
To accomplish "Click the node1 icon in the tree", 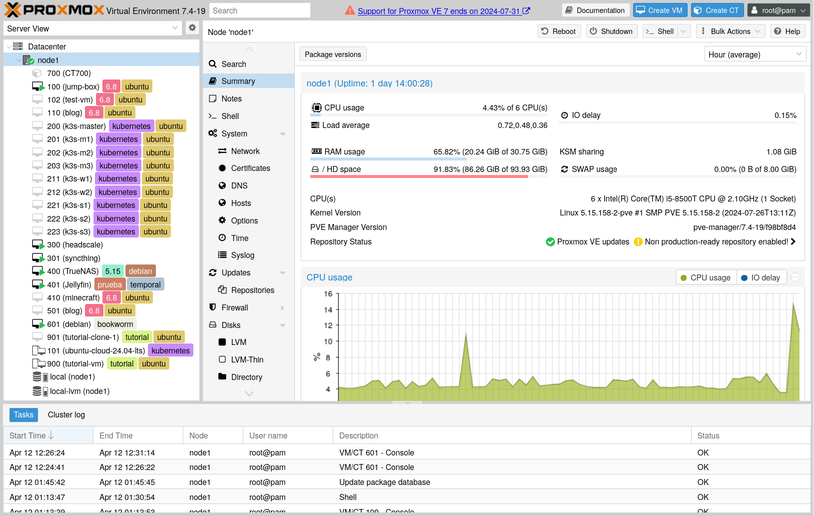I will [x=29, y=60].
